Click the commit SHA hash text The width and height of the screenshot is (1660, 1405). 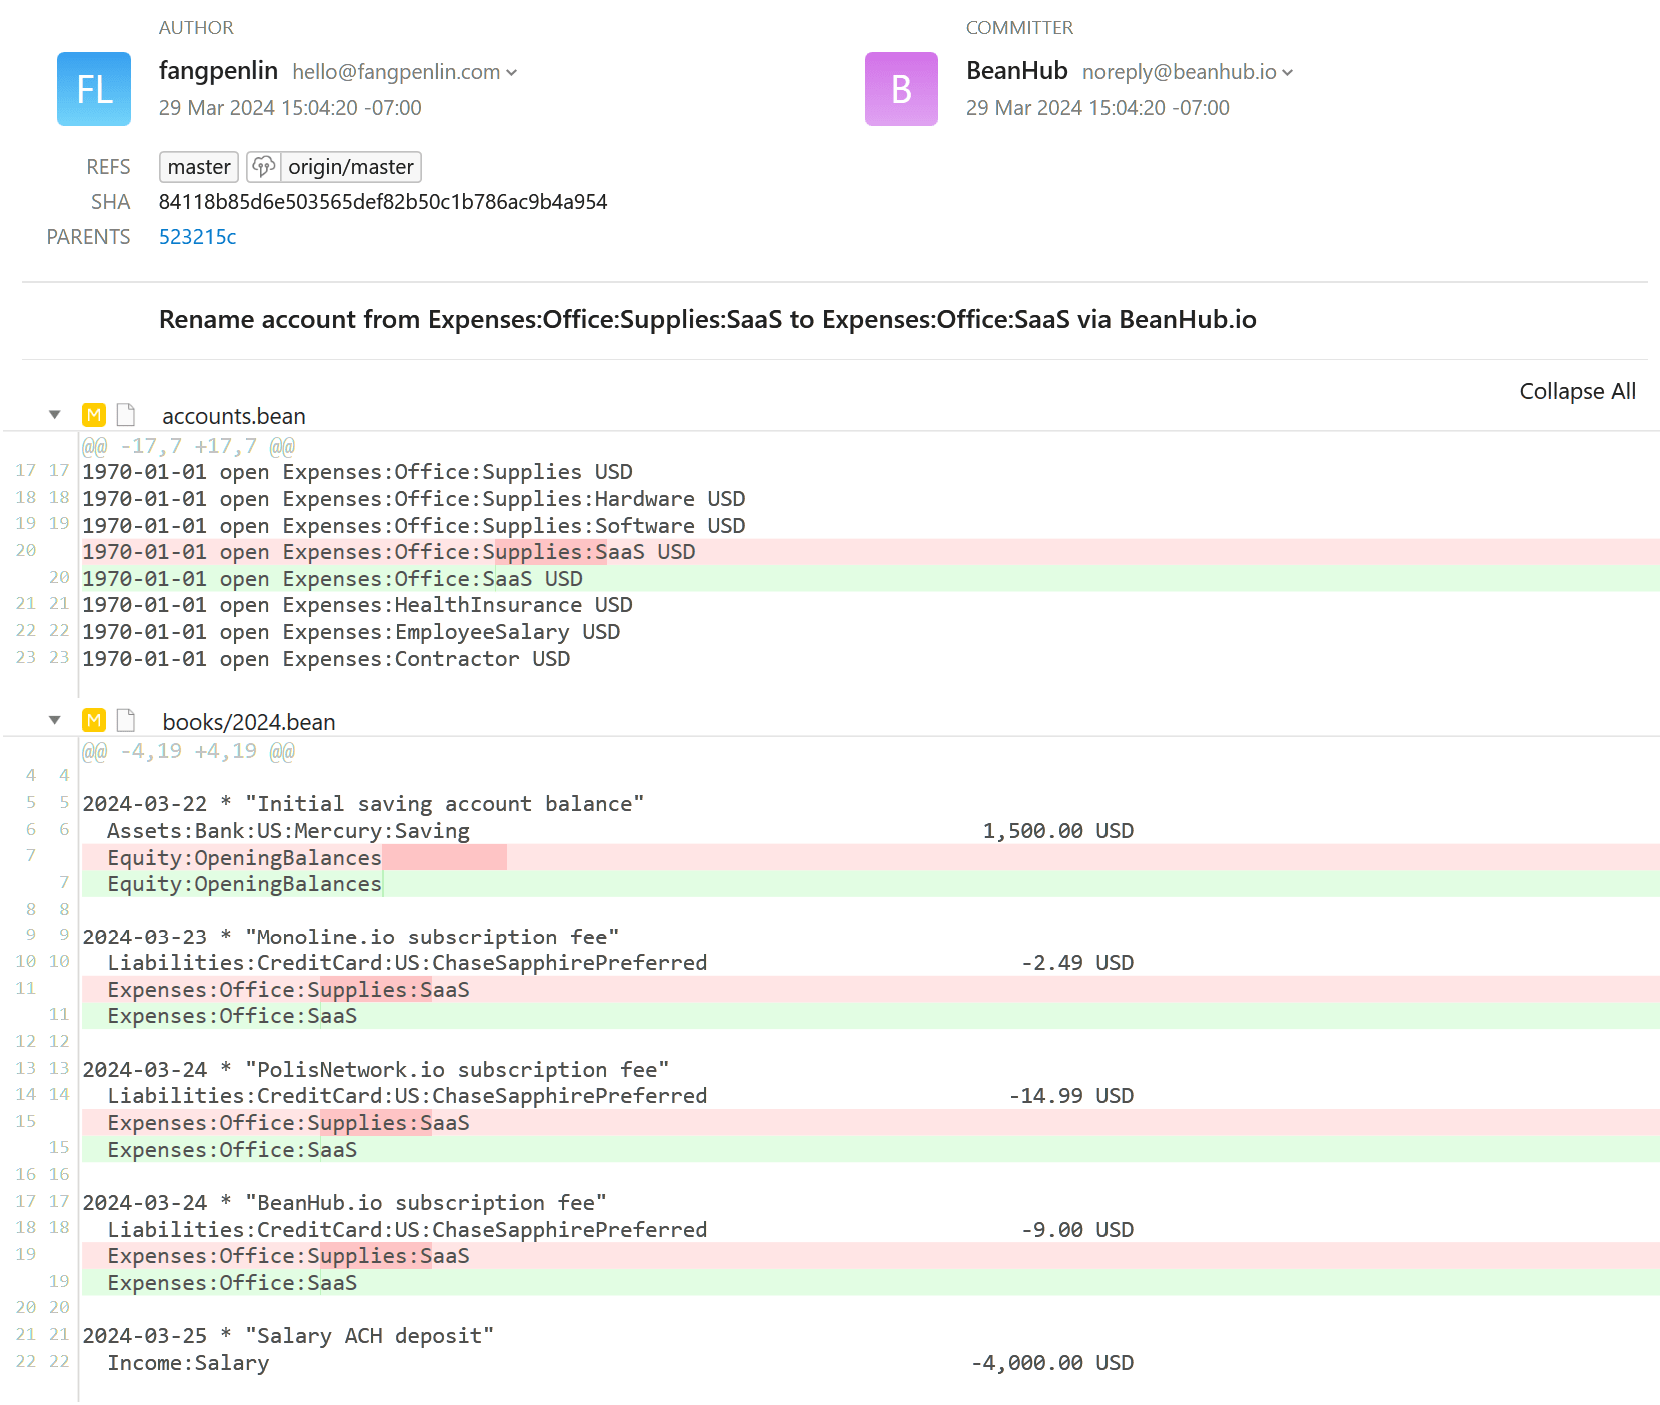click(383, 202)
